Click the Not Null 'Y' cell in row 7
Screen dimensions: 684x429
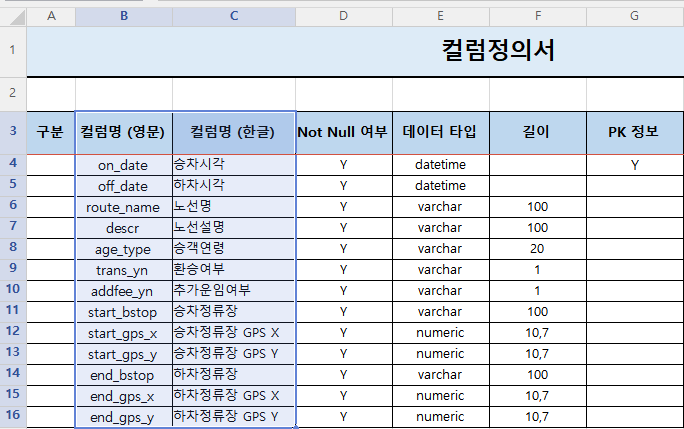pos(344,228)
